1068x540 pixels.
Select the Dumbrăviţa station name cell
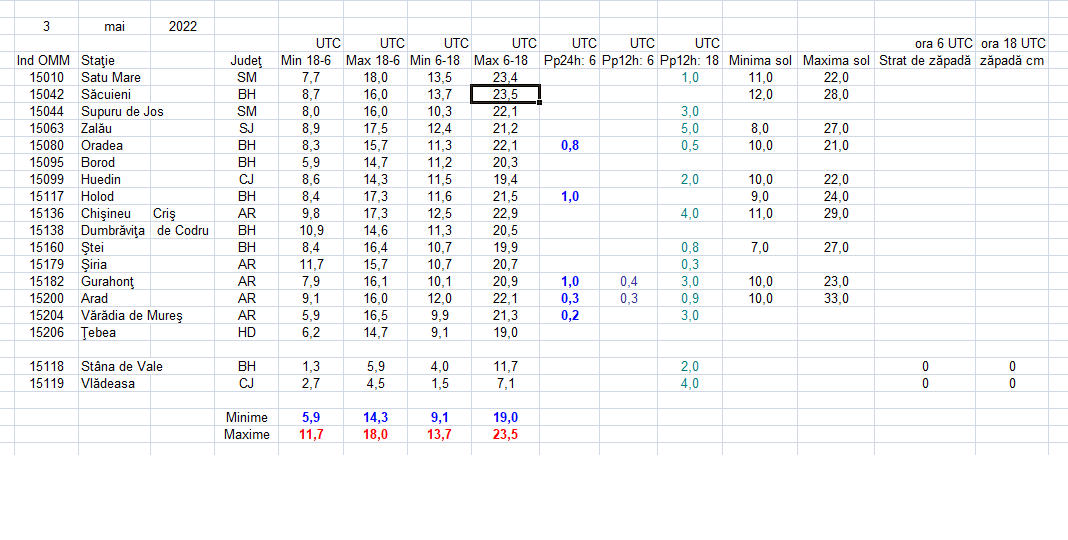[x=114, y=231]
